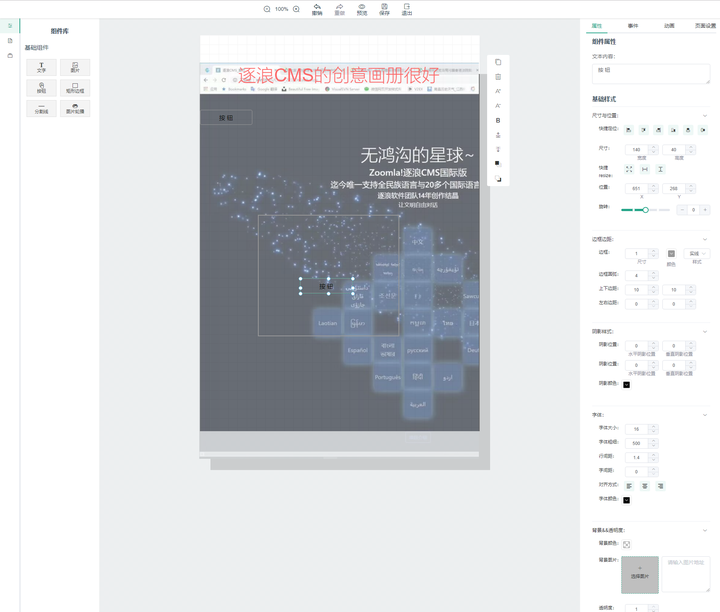Move layer up one level in floating toolbar

[x=498, y=135]
